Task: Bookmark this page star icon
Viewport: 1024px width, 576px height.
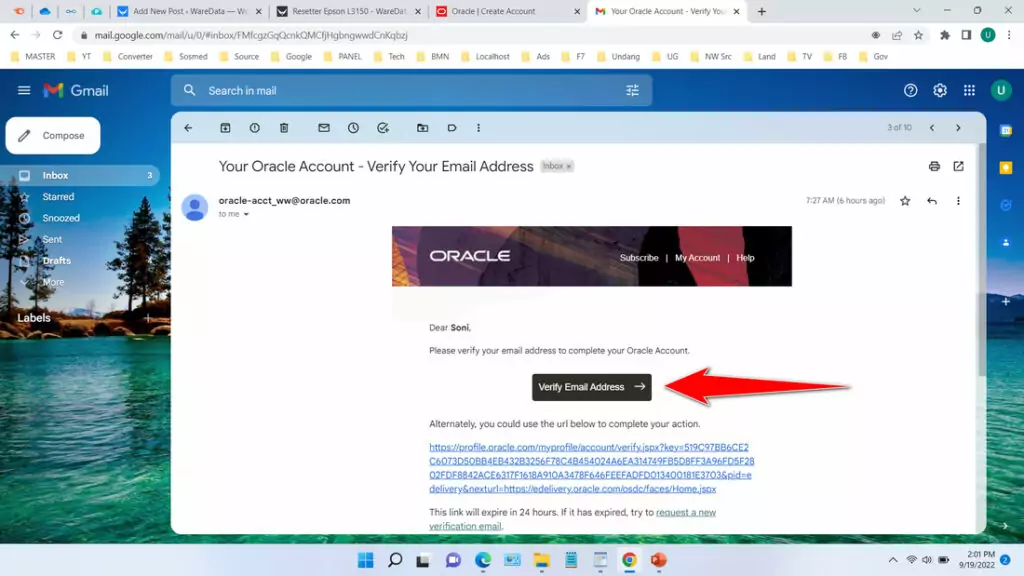Action: (918, 35)
